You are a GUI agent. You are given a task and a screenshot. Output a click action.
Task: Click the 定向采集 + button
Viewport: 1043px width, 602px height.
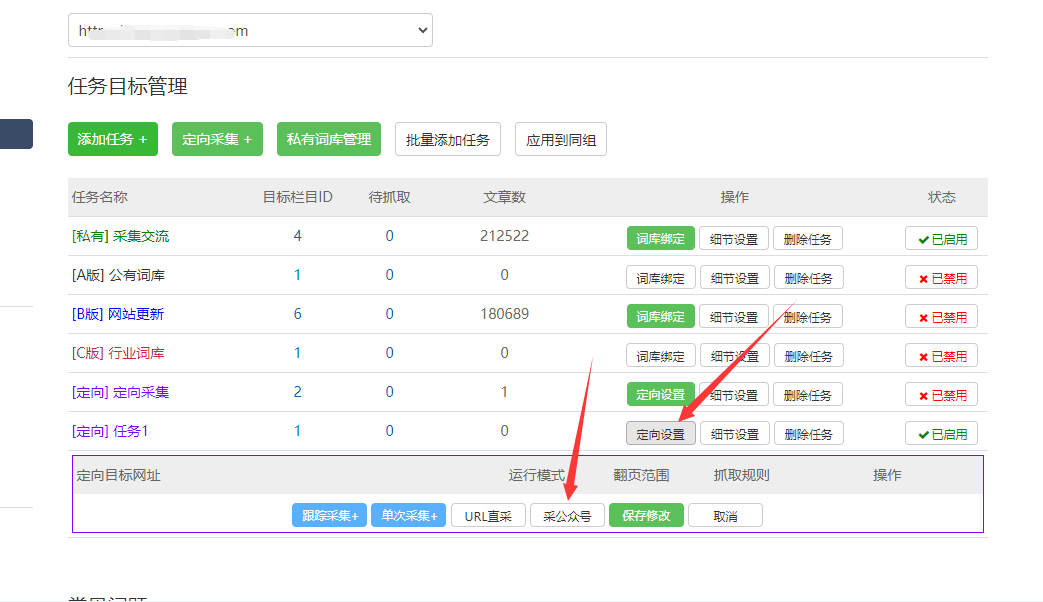[217, 139]
